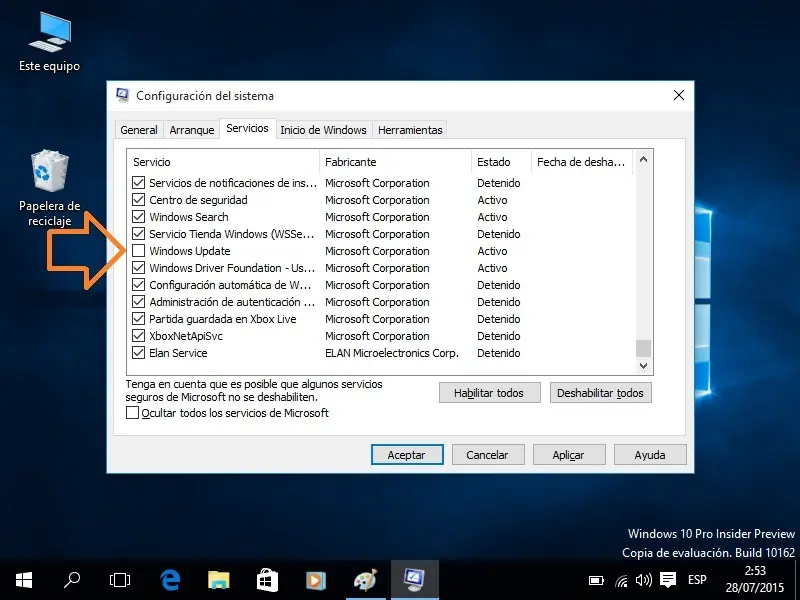The image size is (800, 600).
Task: Uncheck Administración de autenticación service
Action: click(138, 302)
